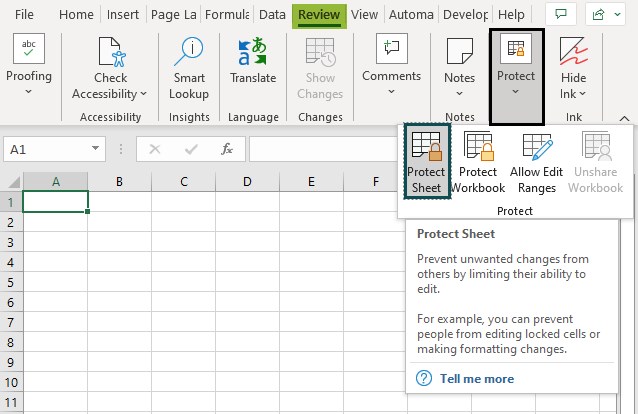Collapse the ribbon with the chevron
This screenshot has width=638, height=414.
click(x=624, y=118)
